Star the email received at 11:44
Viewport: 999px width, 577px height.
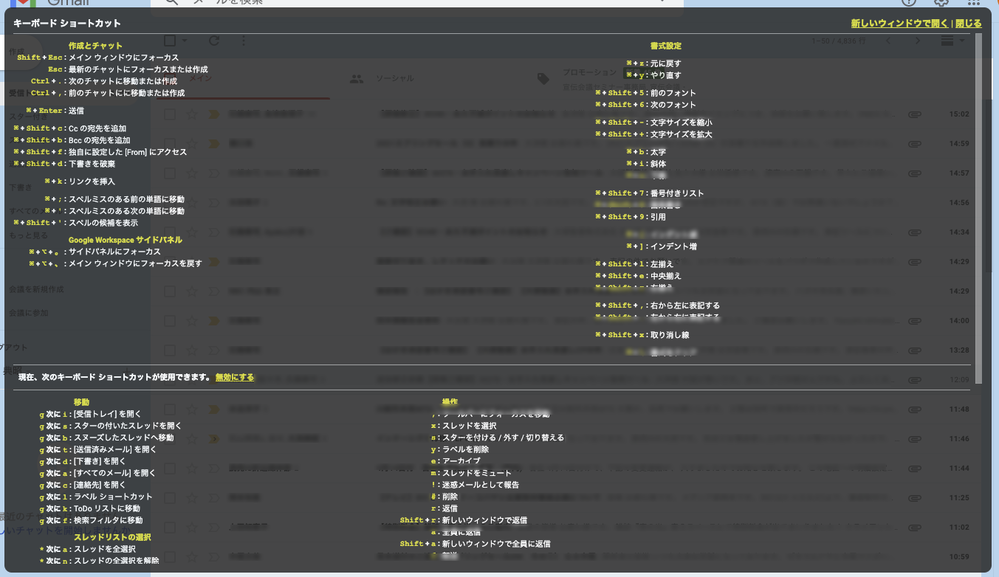tap(192, 468)
